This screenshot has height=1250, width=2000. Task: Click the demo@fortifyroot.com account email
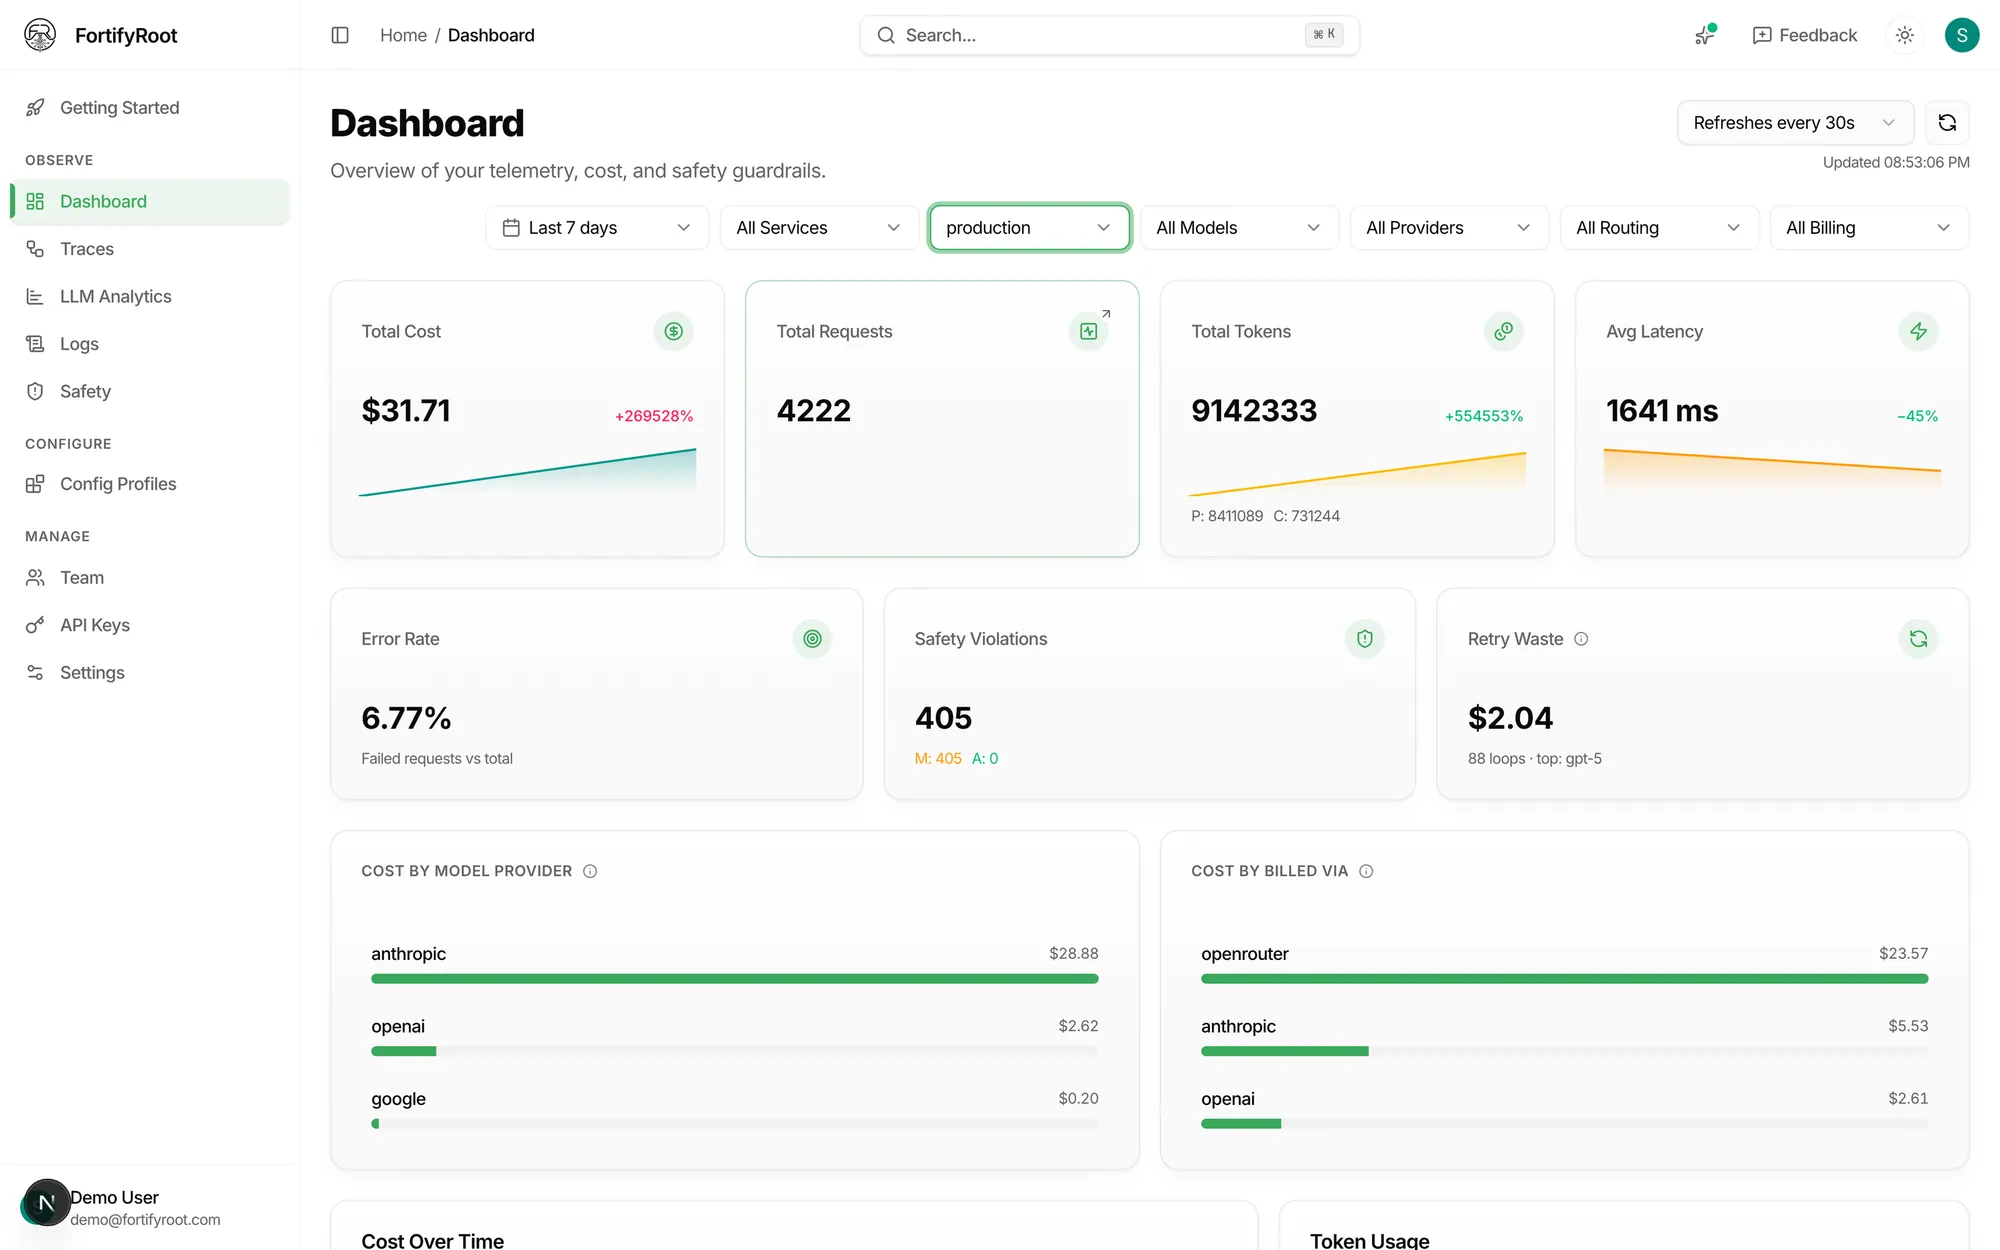(x=145, y=1219)
